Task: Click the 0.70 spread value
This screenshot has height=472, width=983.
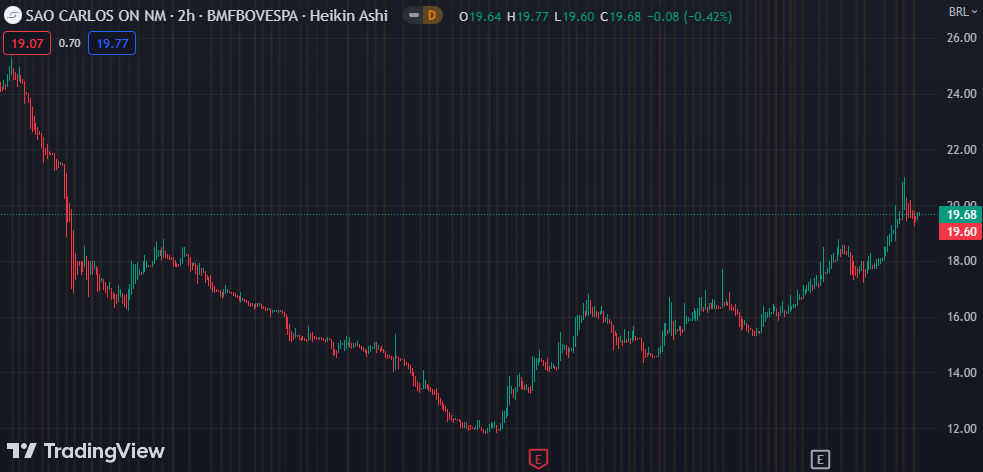Action: 70,43
